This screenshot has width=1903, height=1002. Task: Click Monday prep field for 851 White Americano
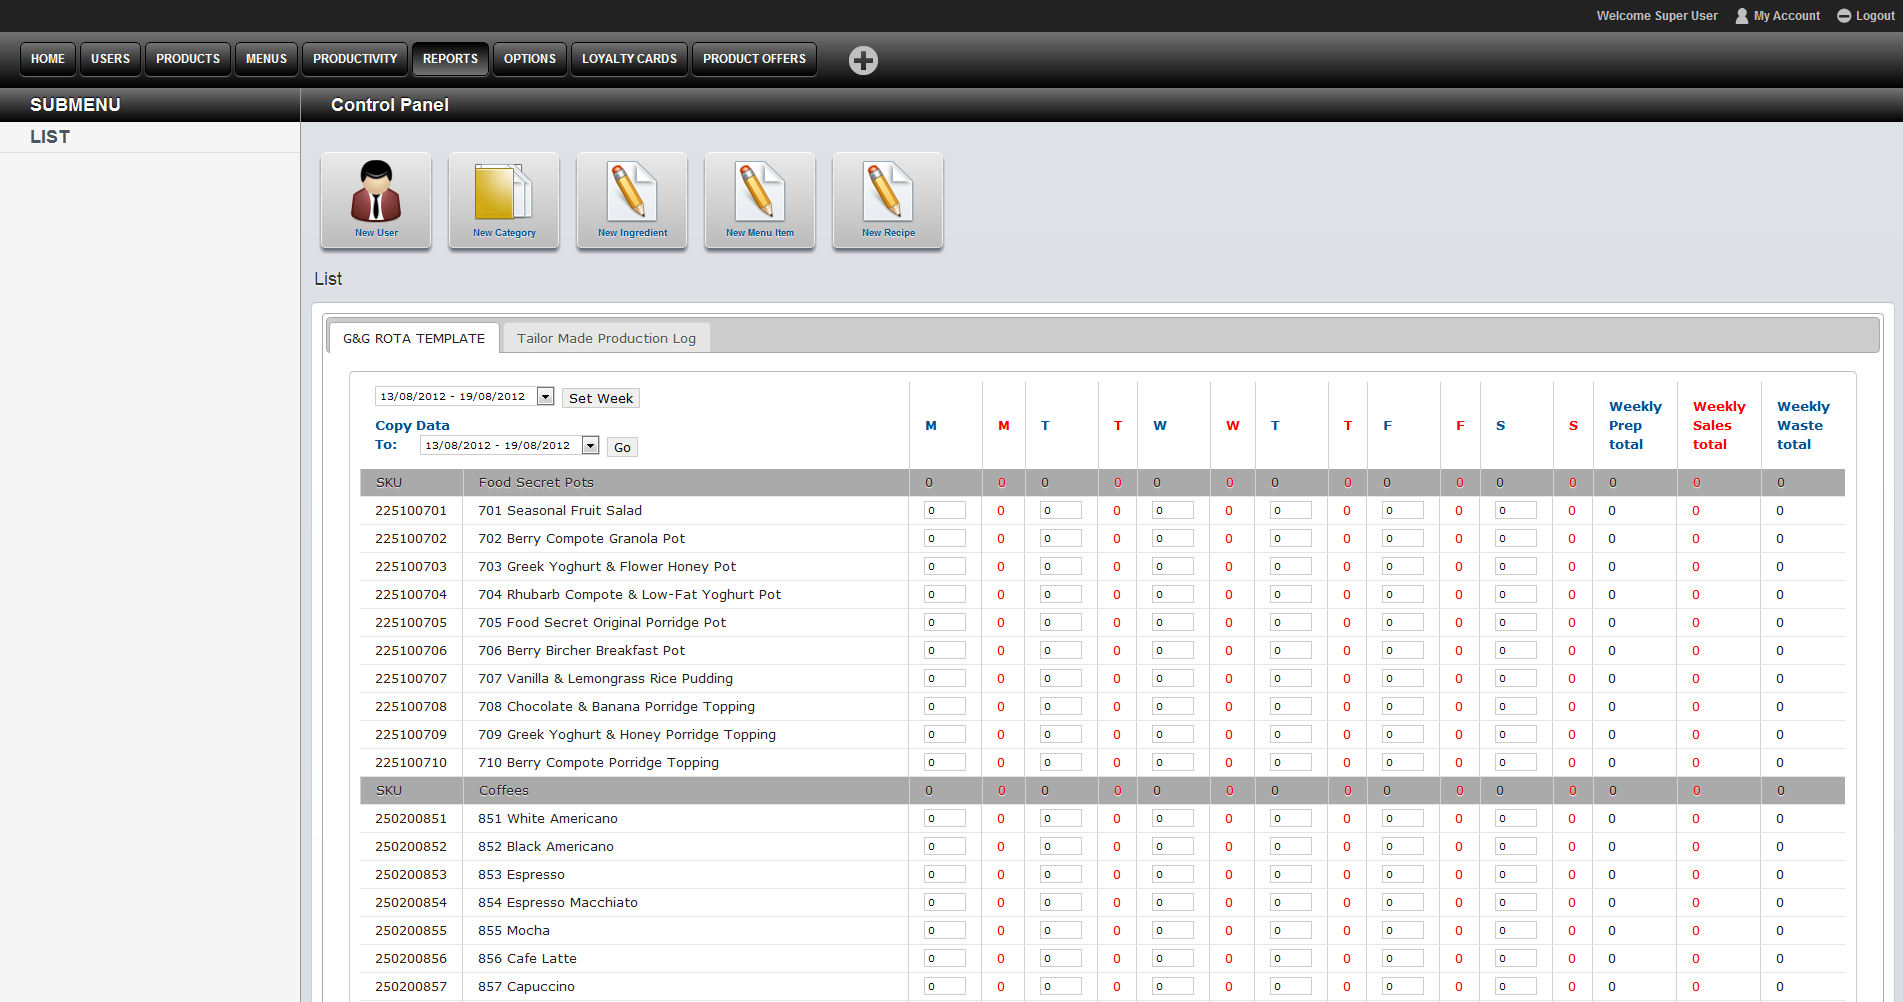pyautogui.click(x=944, y=818)
